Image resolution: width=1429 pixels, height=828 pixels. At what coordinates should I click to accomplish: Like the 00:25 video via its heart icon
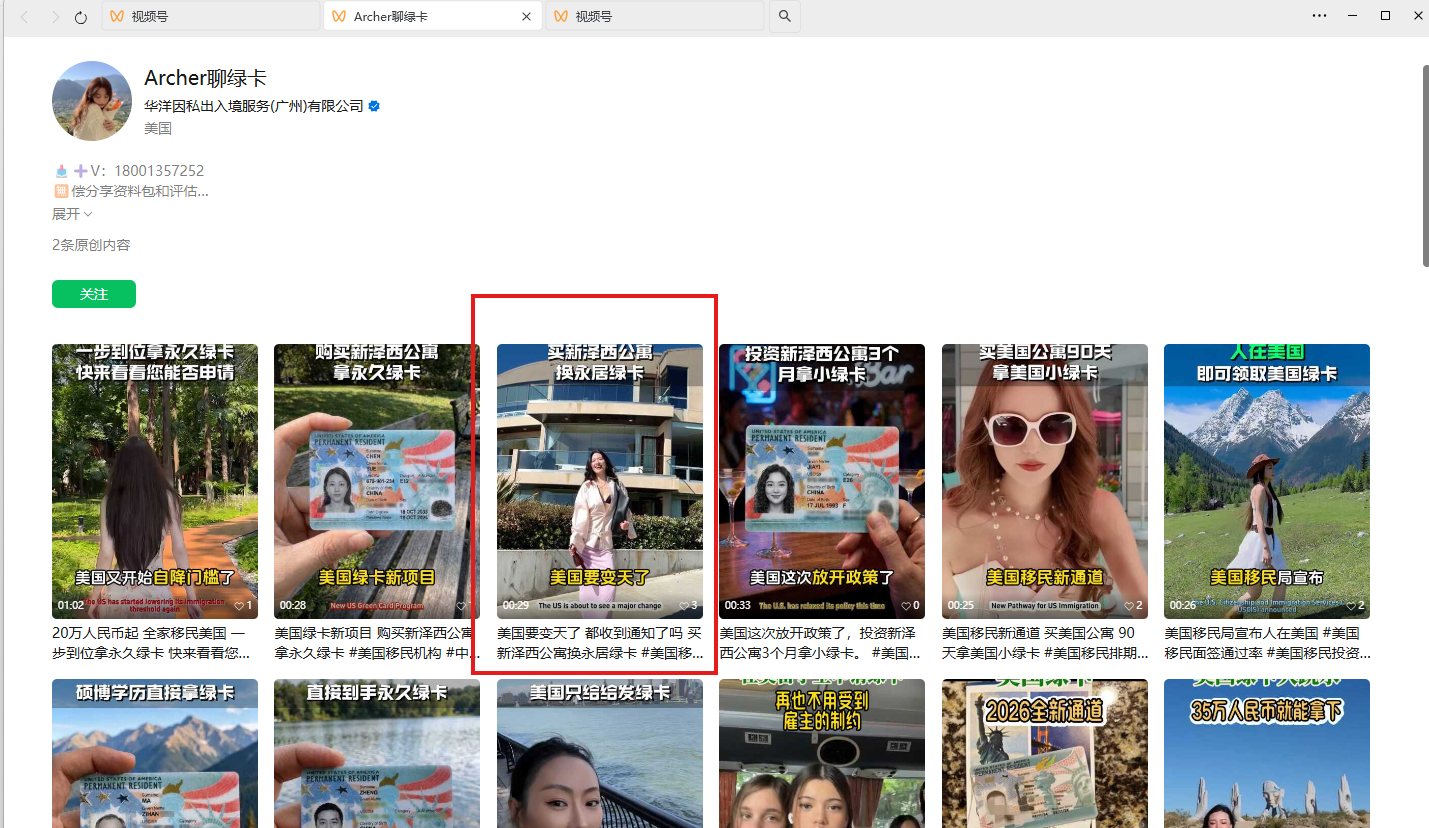(1129, 606)
